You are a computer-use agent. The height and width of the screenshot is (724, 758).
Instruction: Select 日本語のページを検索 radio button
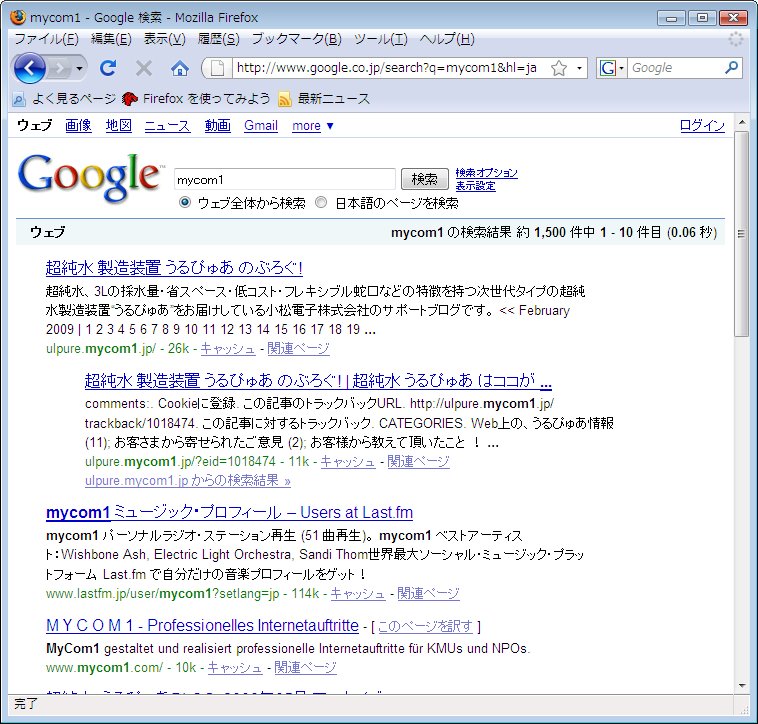point(321,203)
